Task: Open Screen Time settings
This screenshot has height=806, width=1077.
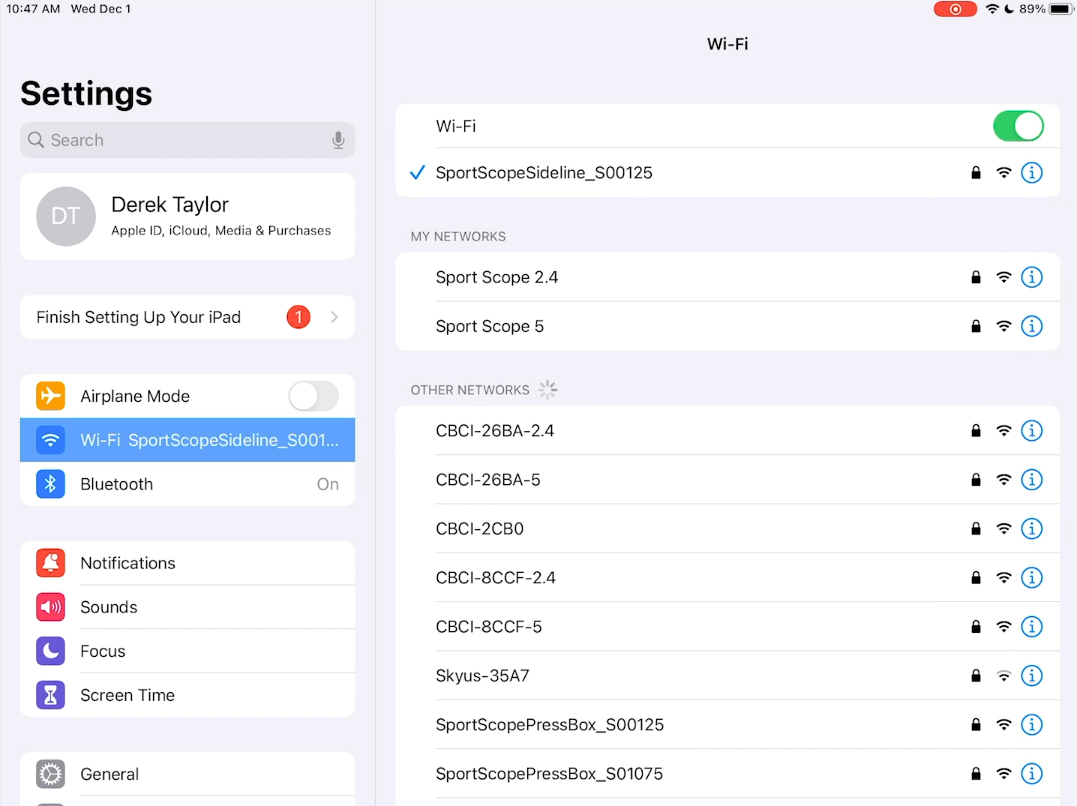Action: [x=188, y=695]
